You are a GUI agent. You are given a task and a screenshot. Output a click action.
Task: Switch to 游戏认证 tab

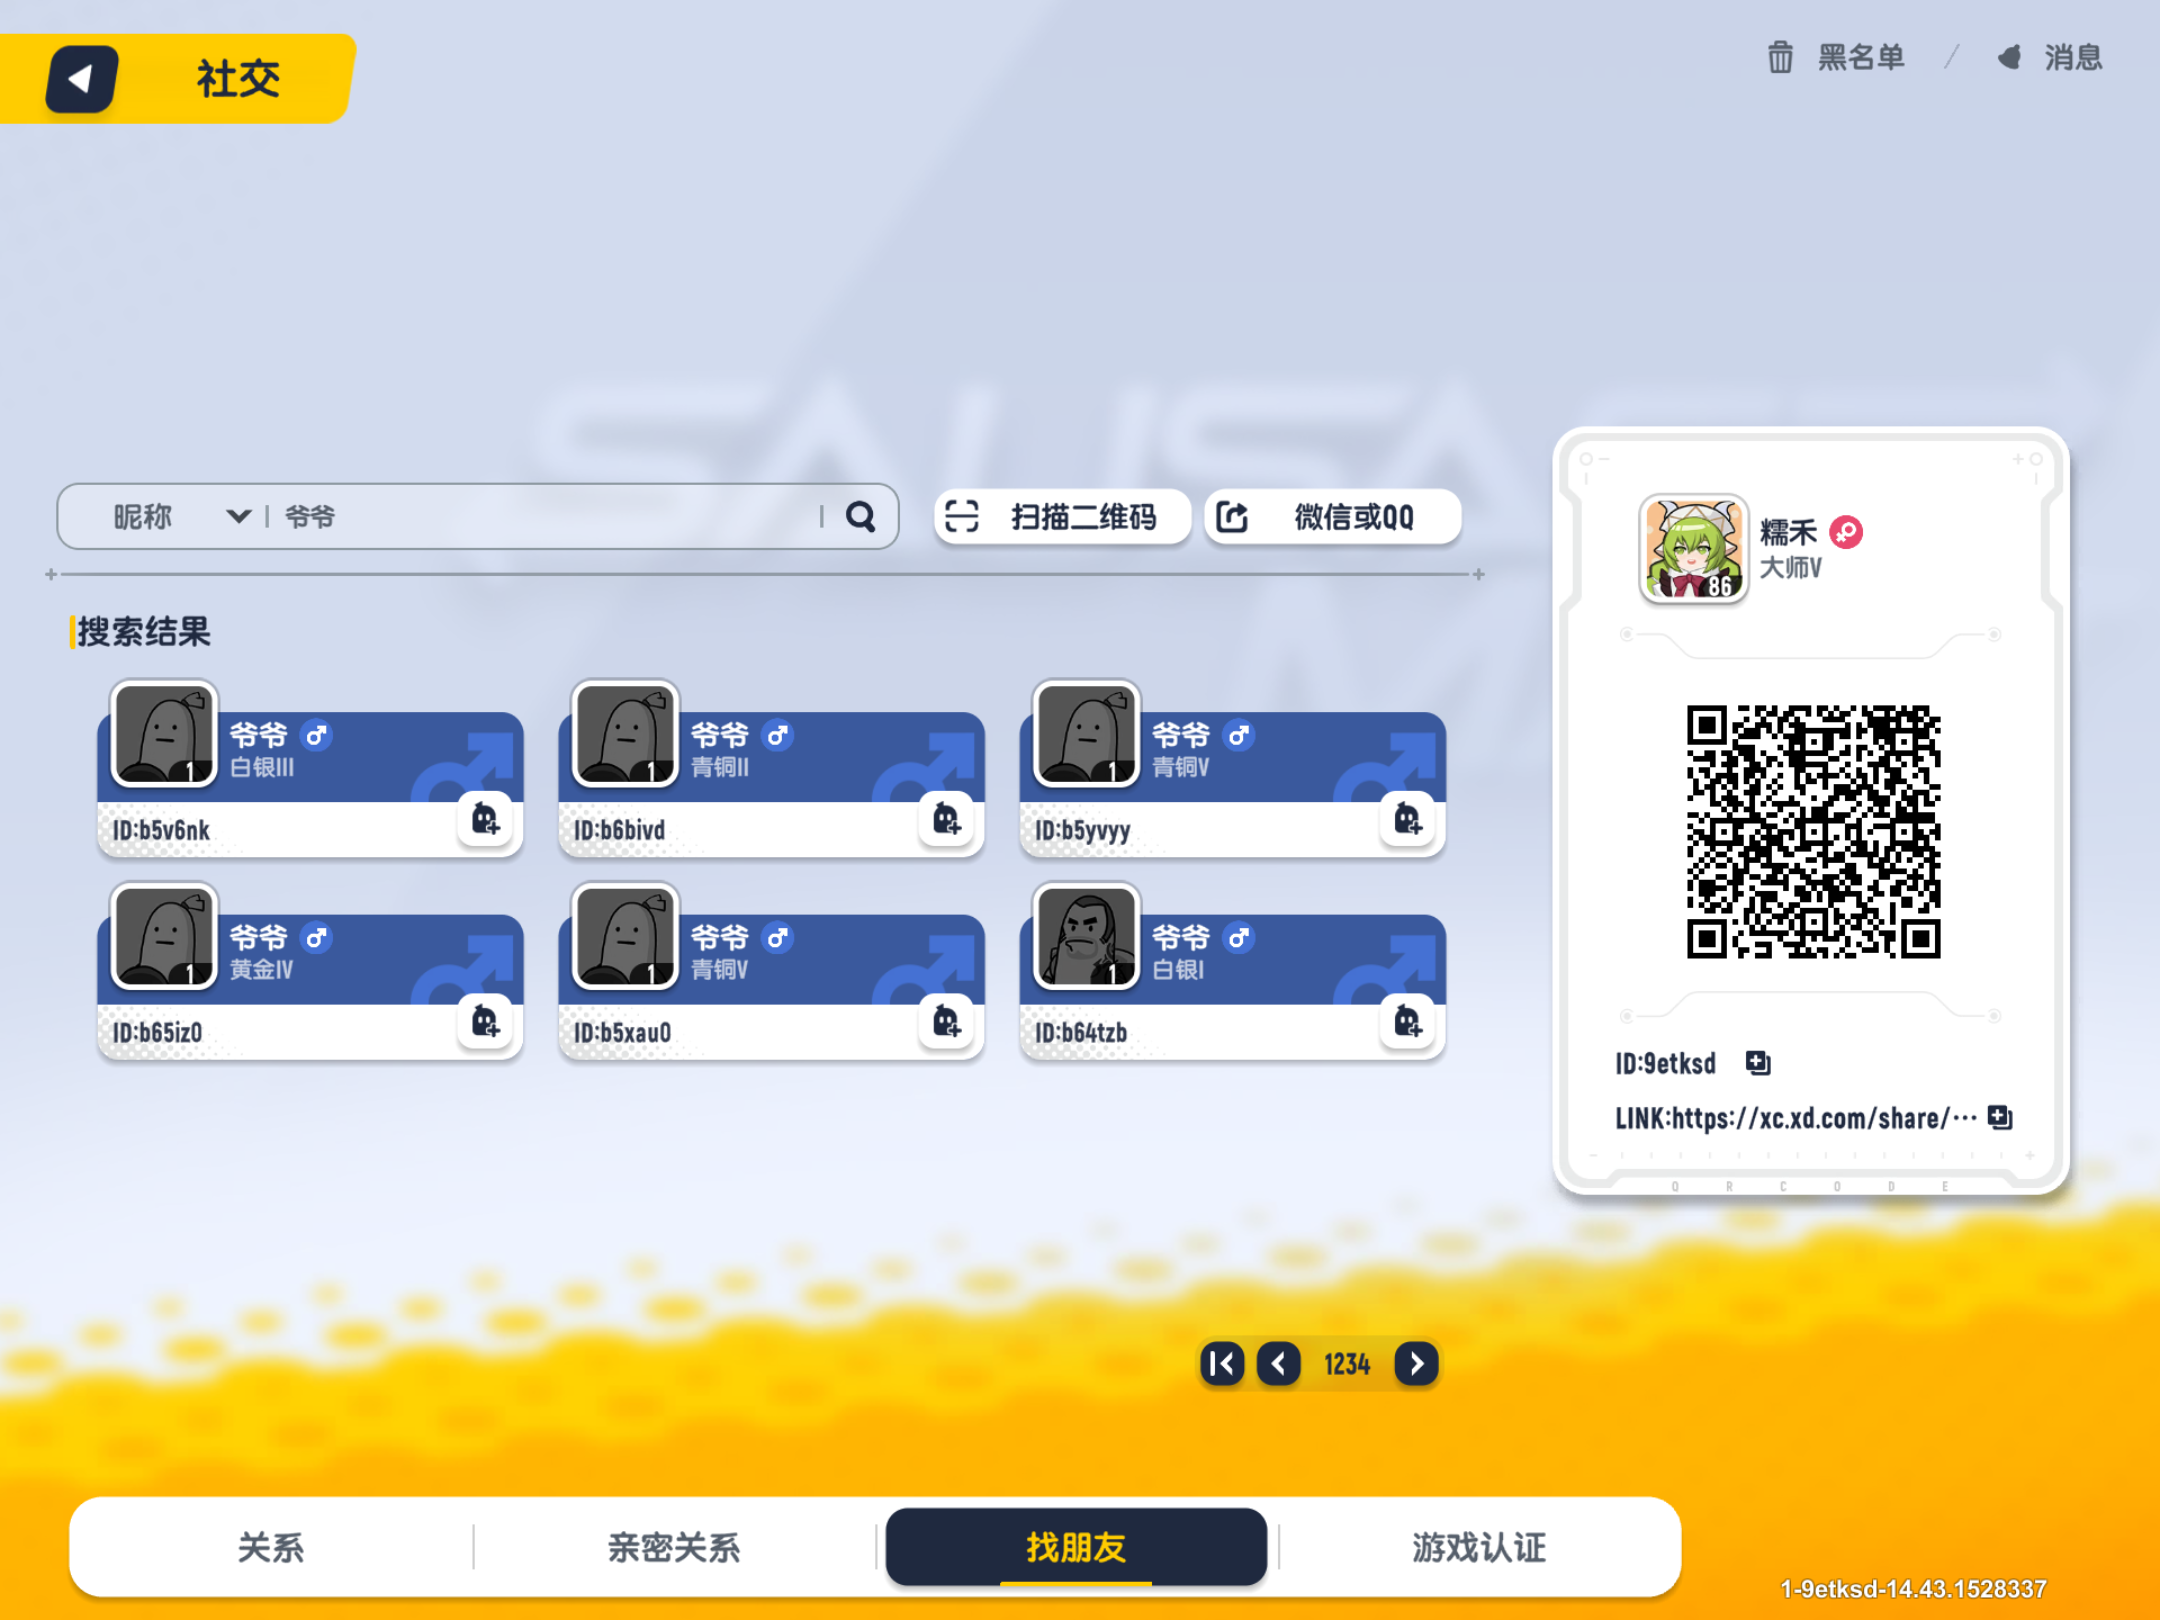click(x=1479, y=1547)
